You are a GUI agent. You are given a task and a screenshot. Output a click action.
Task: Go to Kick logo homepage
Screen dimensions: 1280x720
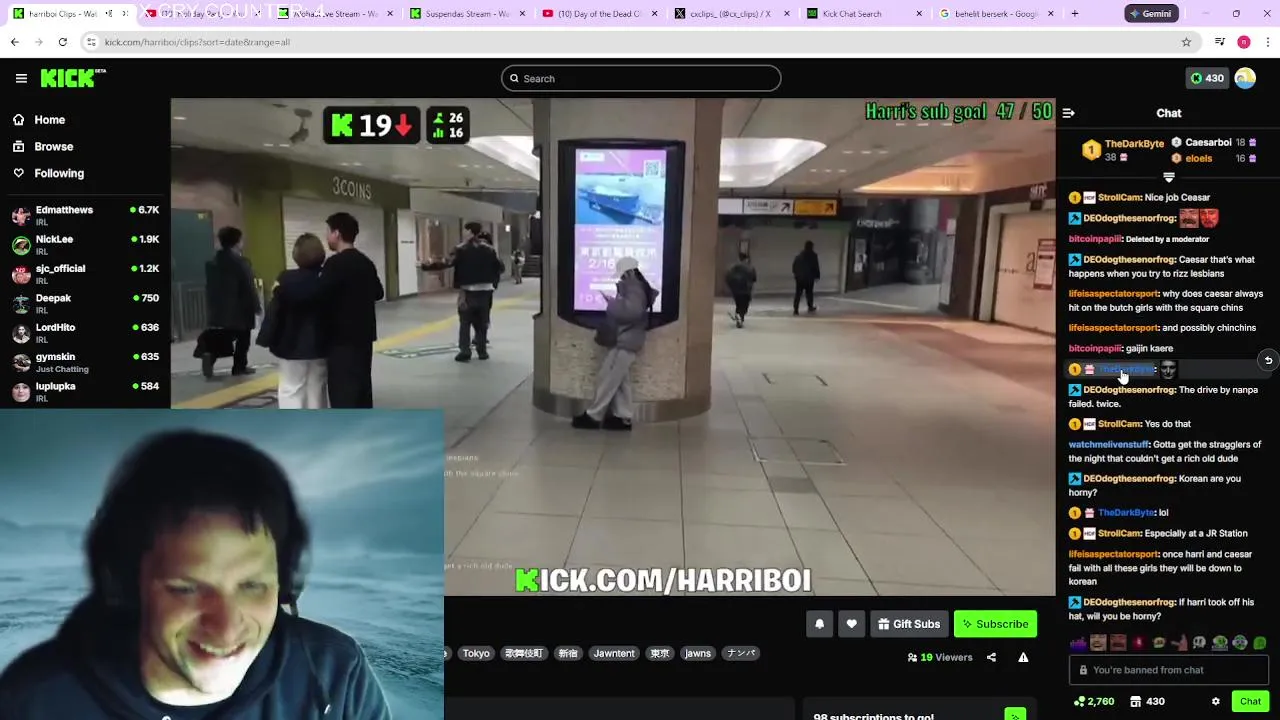click(73, 78)
